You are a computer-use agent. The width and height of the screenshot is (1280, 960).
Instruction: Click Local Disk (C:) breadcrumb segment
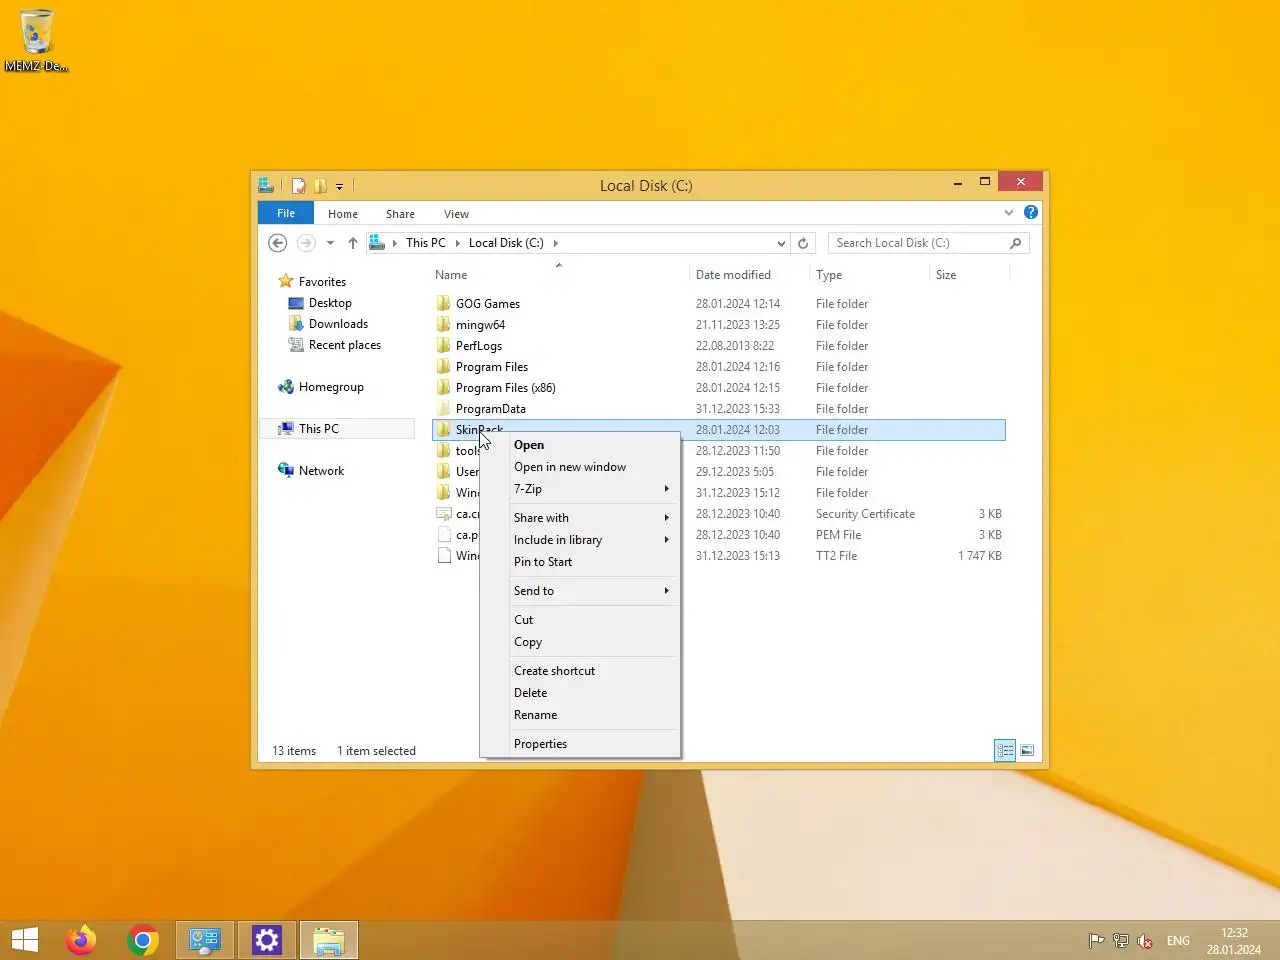pyautogui.click(x=506, y=243)
